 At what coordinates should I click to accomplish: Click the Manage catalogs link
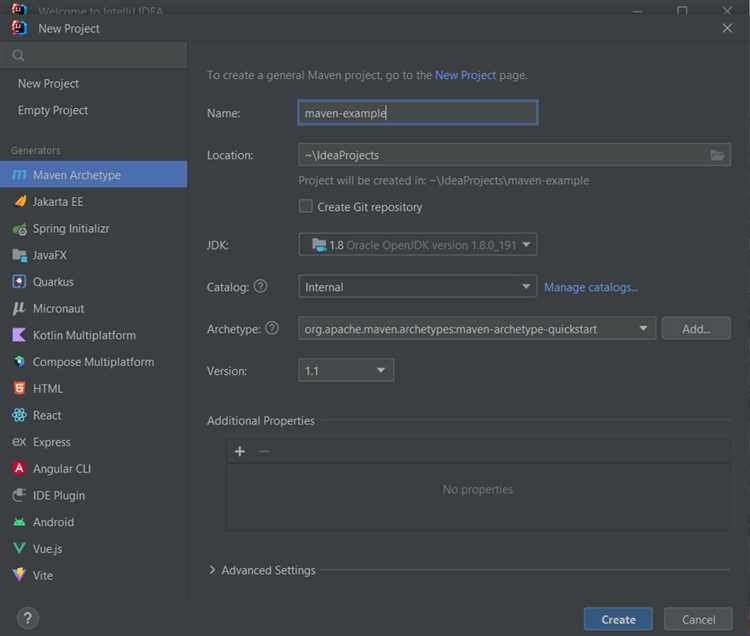(x=591, y=287)
